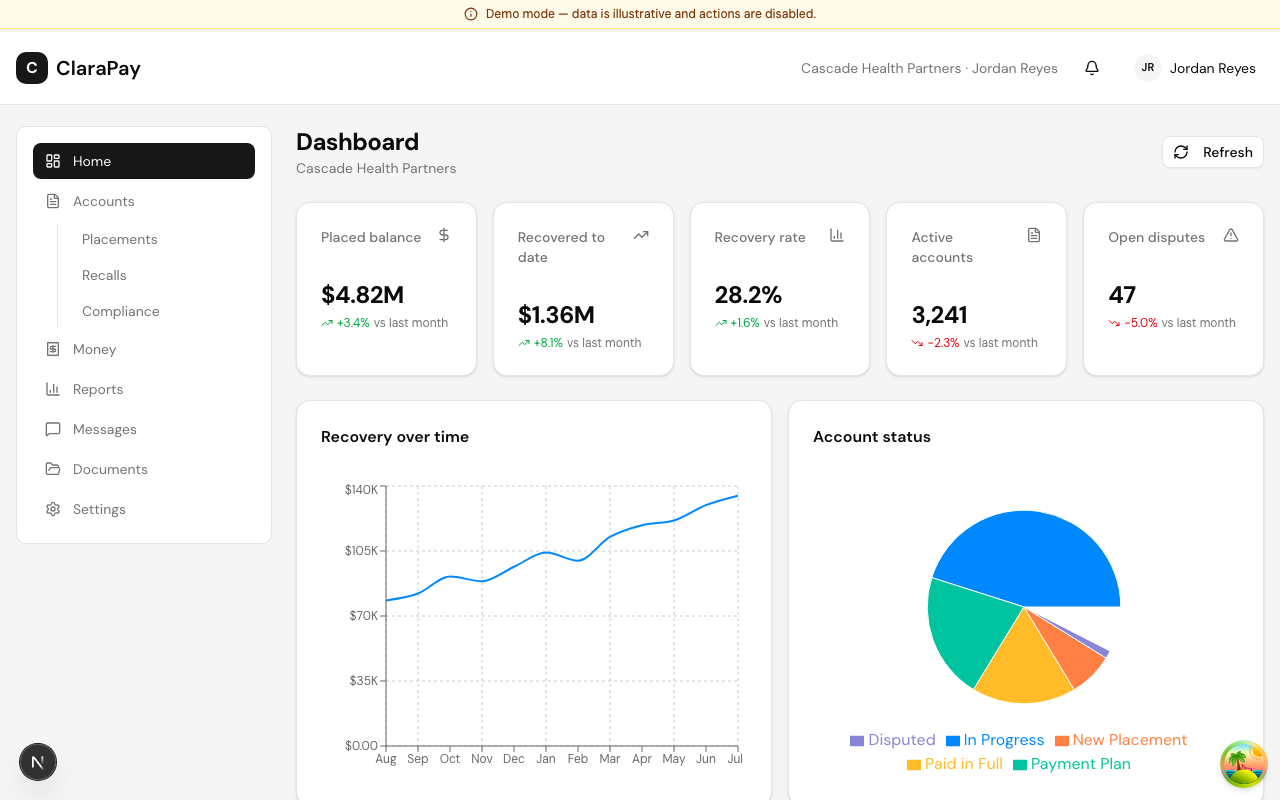Click the Account status heading
The width and height of the screenshot is (1280, 800).
[872, 437]
